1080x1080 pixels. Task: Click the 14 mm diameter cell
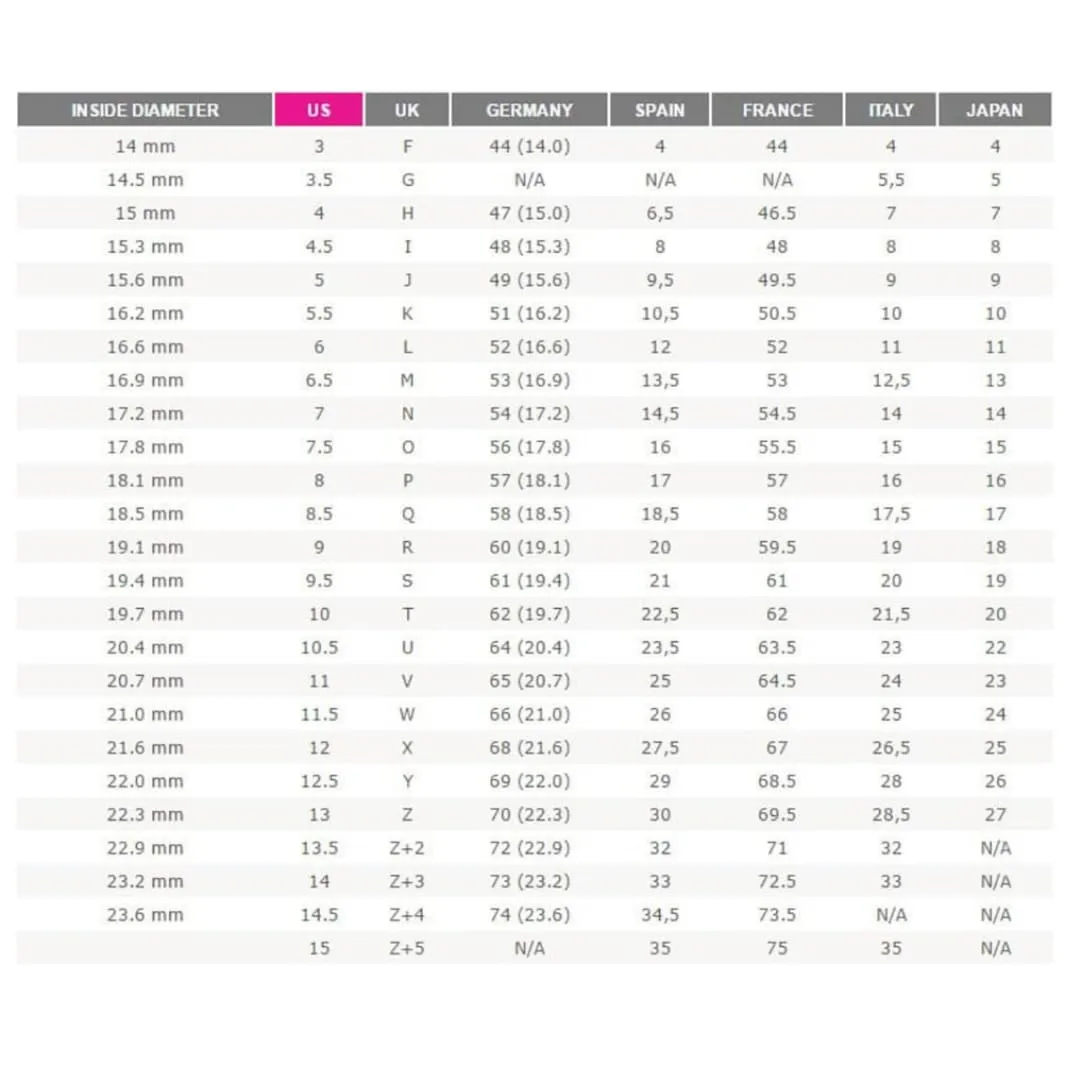(x=145, y=146)
